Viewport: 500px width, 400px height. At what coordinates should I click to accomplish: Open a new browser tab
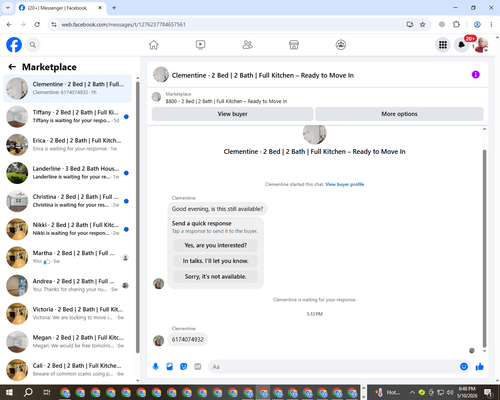coord(114,8)
